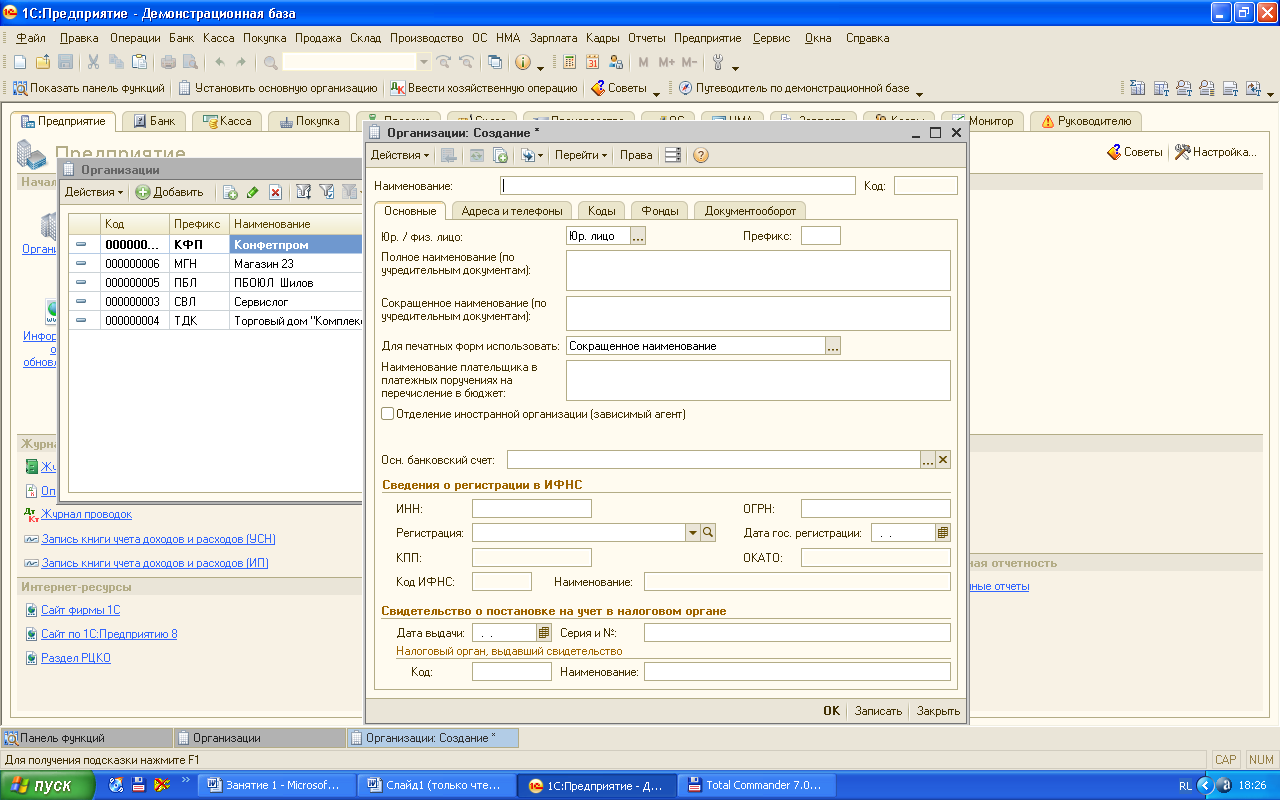Click Add copy icon in Организации list
This screenshot has height=800, width=1280.
230,192
